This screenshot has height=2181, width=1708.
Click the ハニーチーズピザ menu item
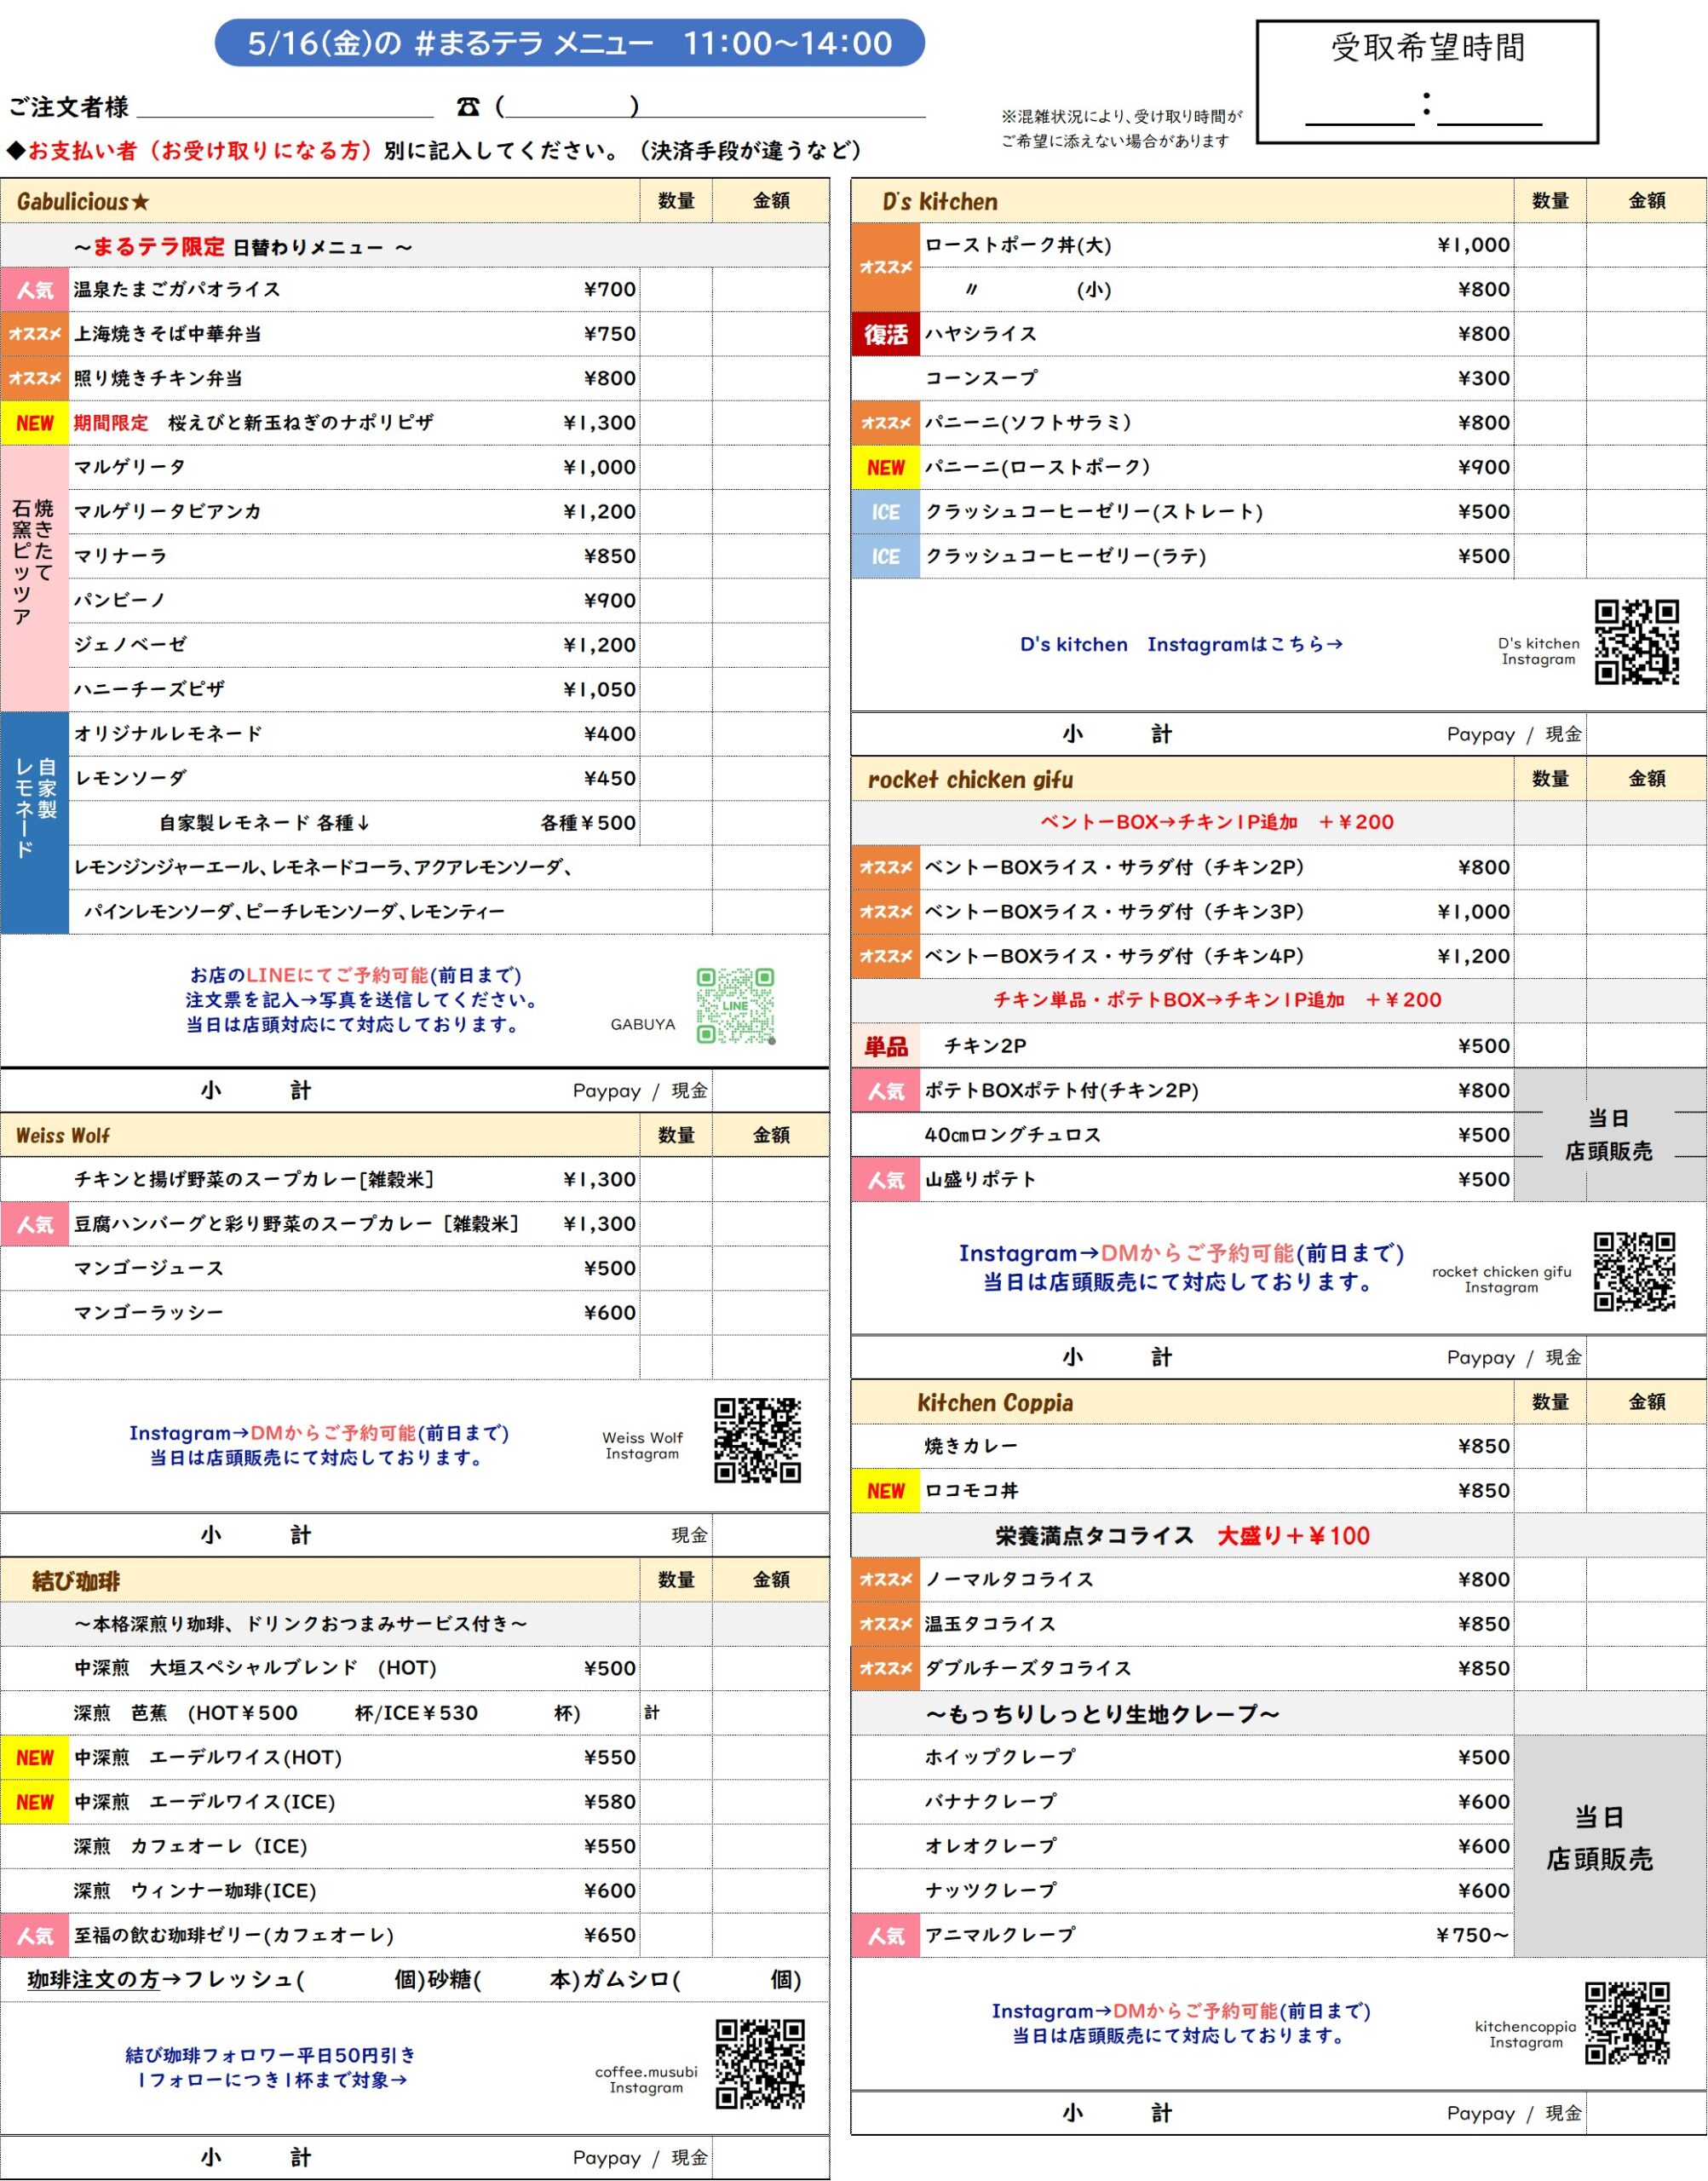149,689
